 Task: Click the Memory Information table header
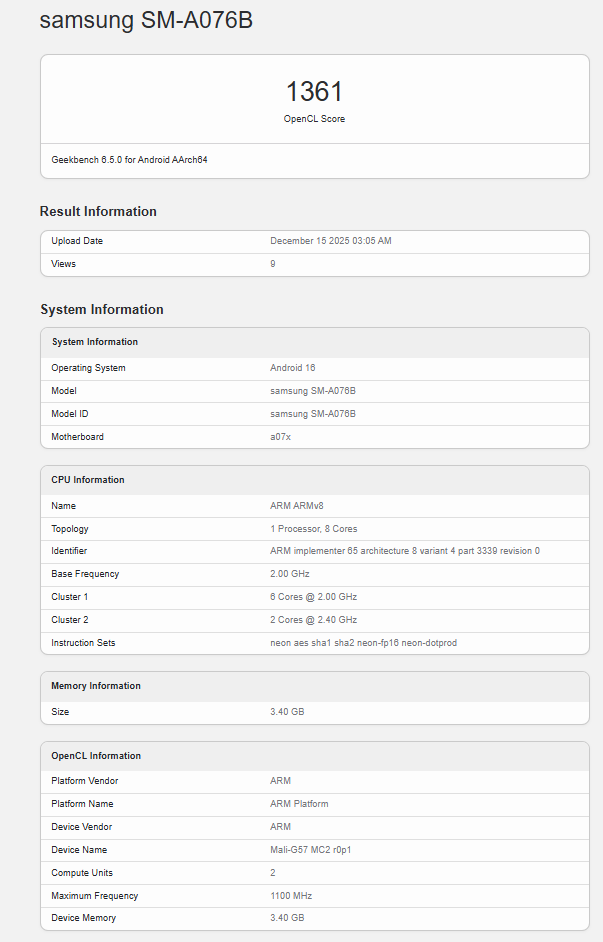point(96,686)
